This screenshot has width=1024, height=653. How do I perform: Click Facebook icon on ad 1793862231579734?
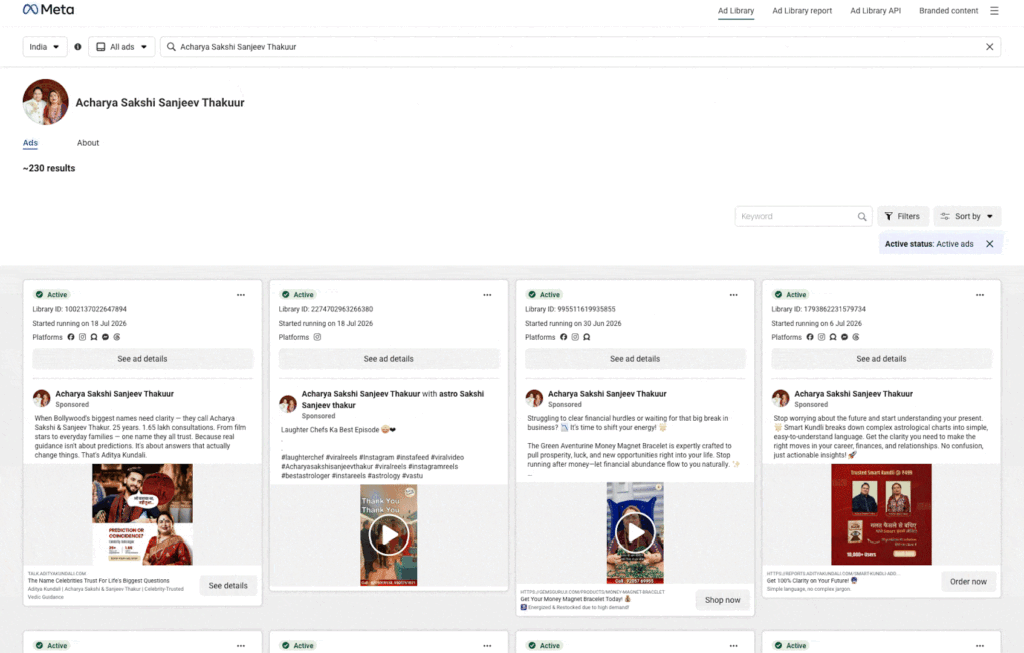[x=810, y=337]
